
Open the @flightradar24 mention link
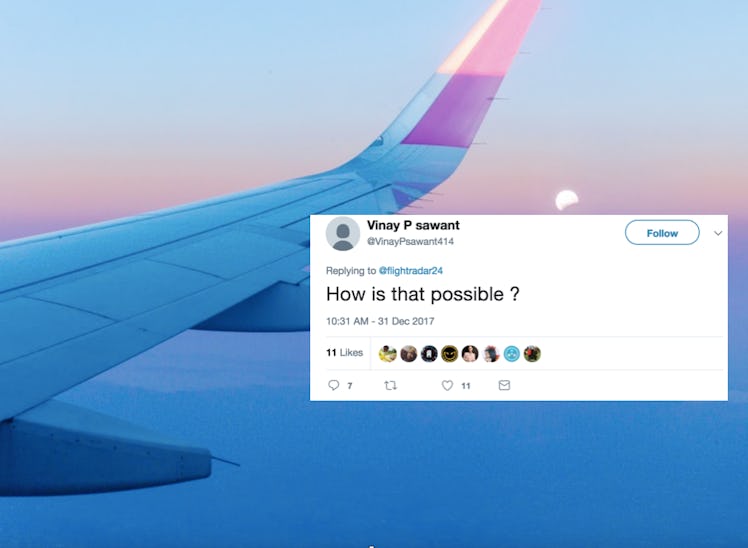click(x=411, y=270)
